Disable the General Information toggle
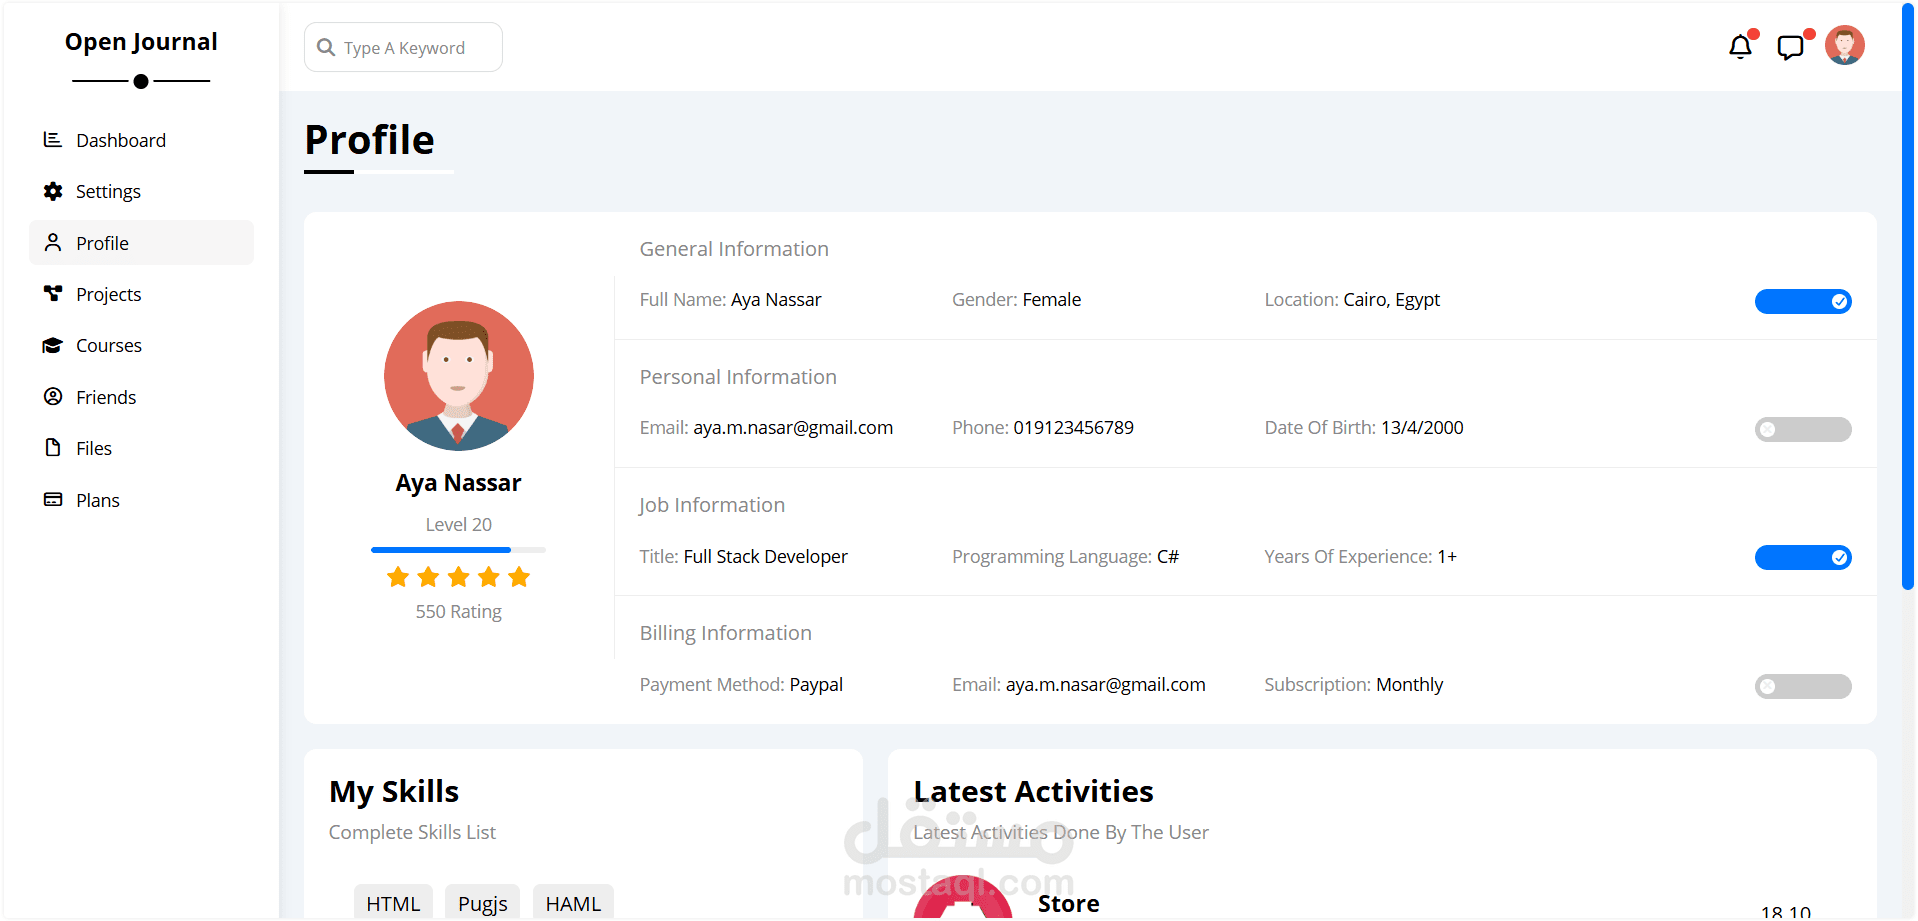The height and width of the screenshot is (921, 1918). [1803, 301]
